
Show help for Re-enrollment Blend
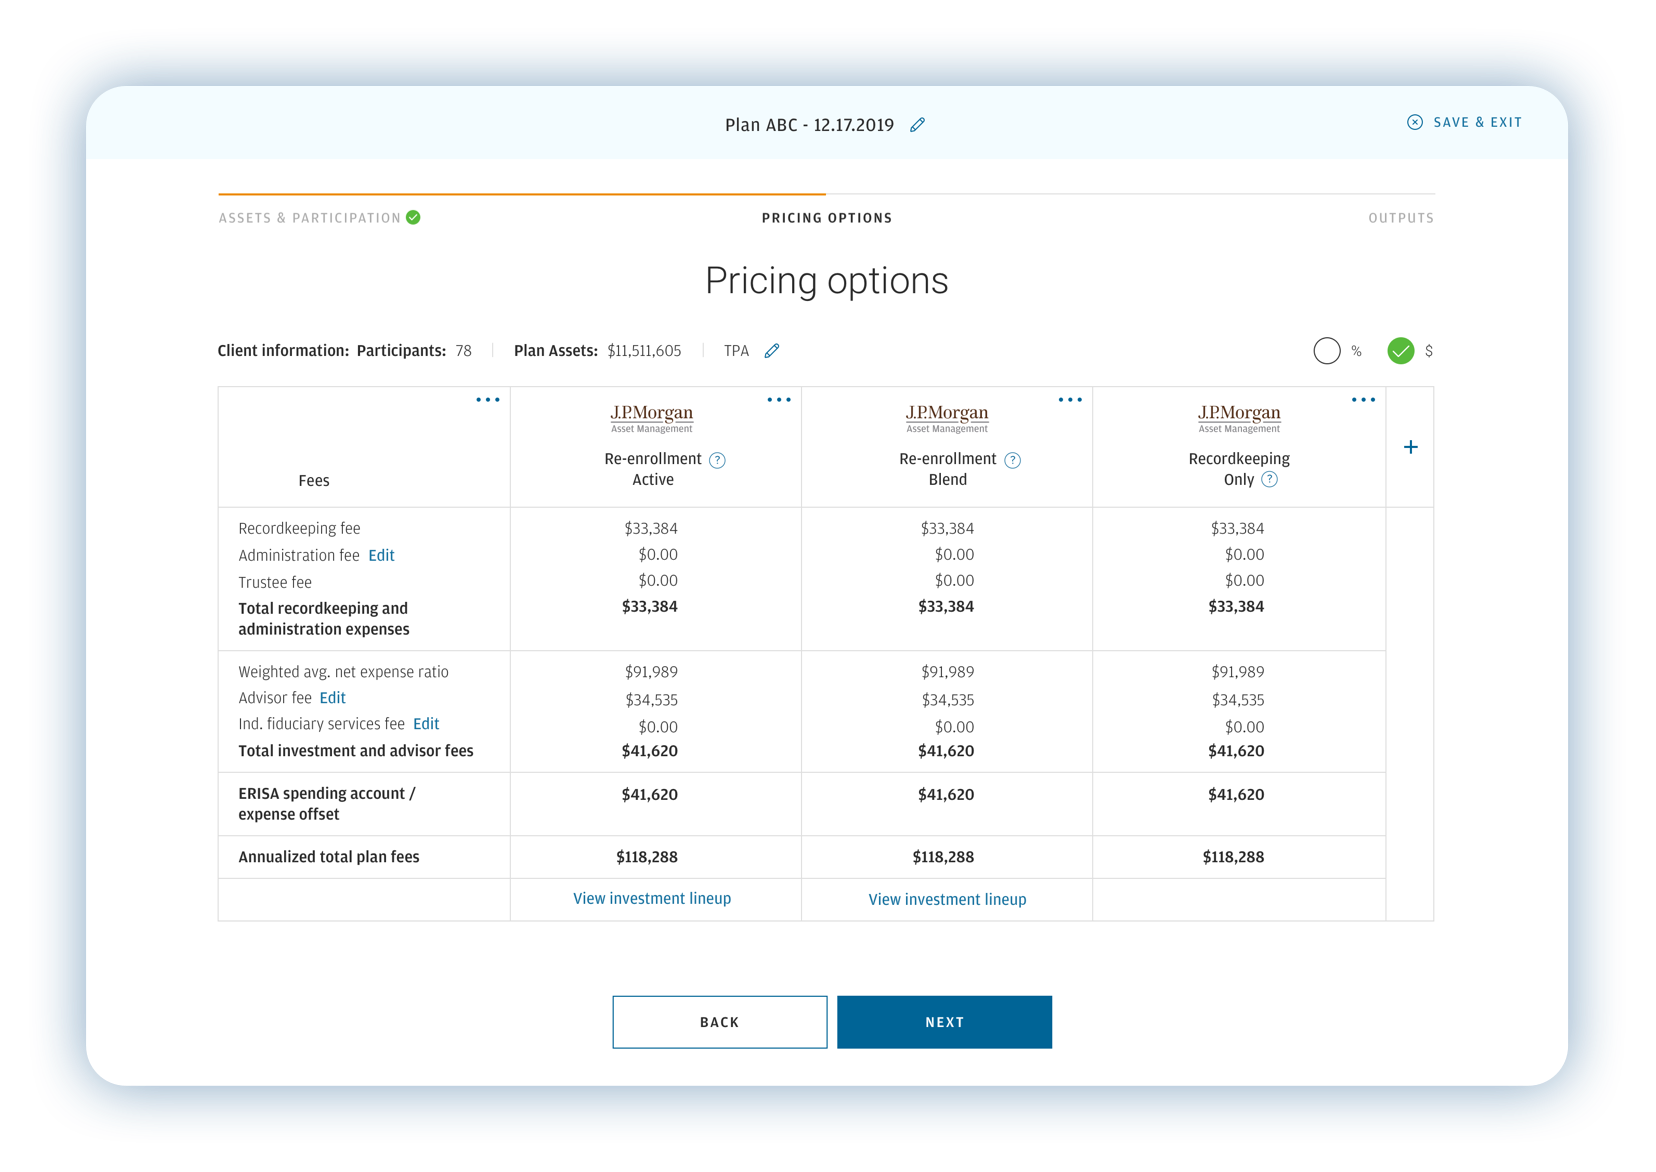pos(1012,460)
